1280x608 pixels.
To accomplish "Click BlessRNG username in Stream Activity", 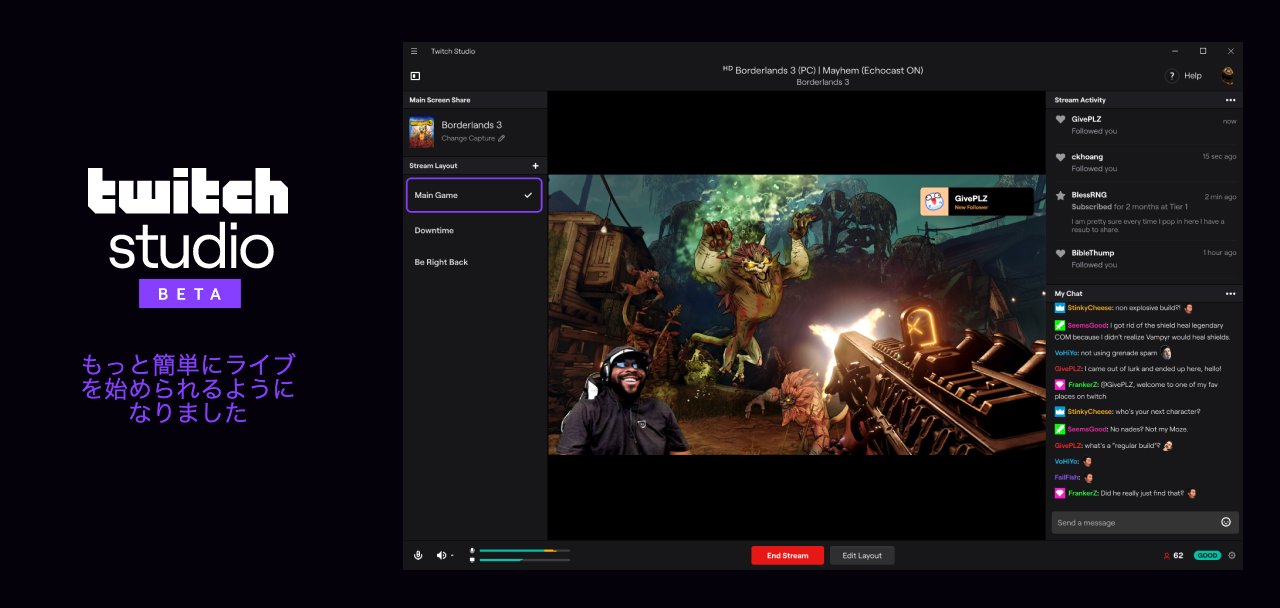I will [1089, 196].
